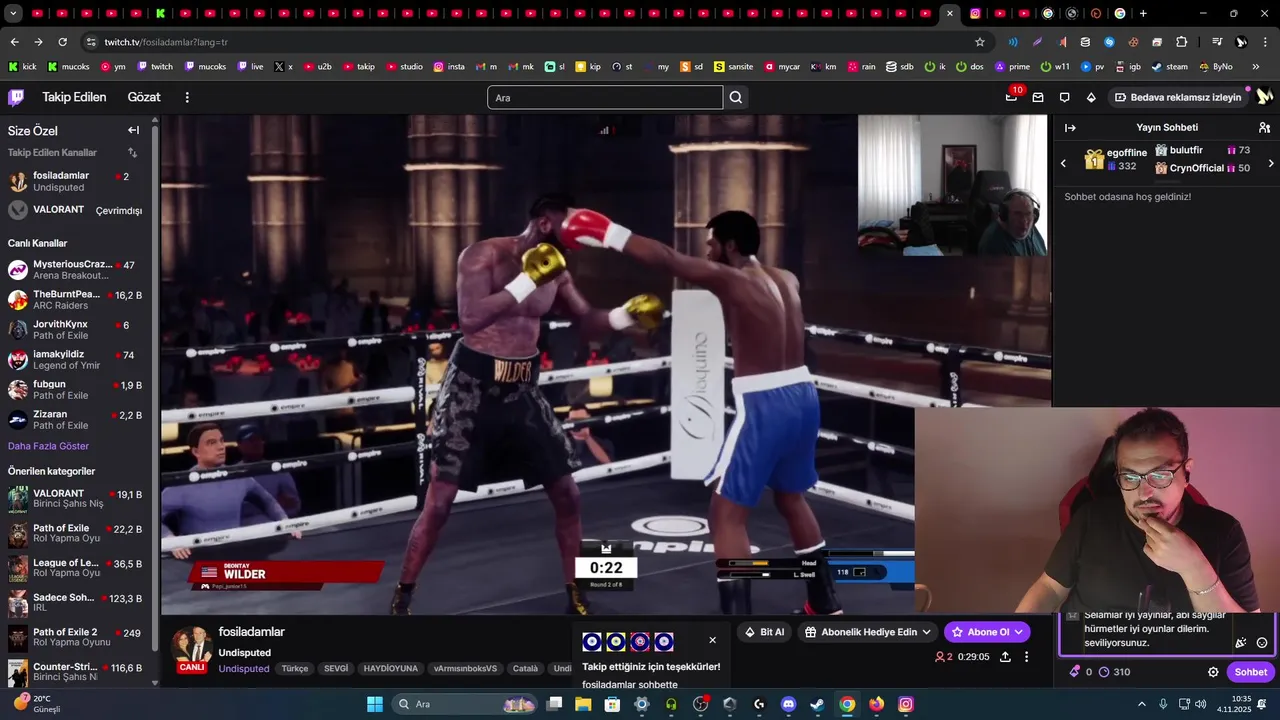Sort followed channels with the arrows icon
This screenshot has height=720, width=1280.
[x=132, y=153]
